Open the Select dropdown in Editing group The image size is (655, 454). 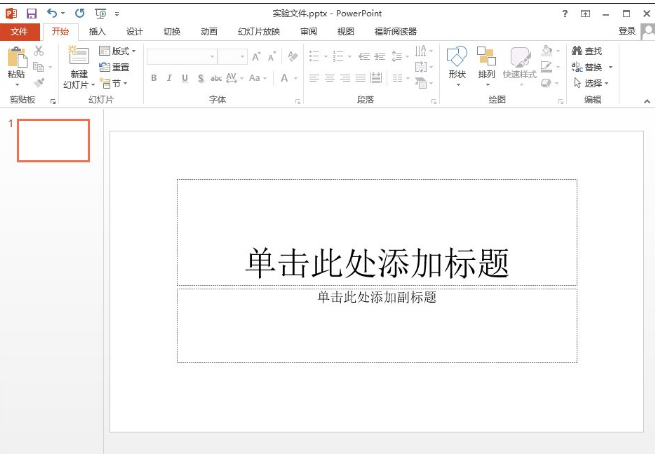coord(592,83)
